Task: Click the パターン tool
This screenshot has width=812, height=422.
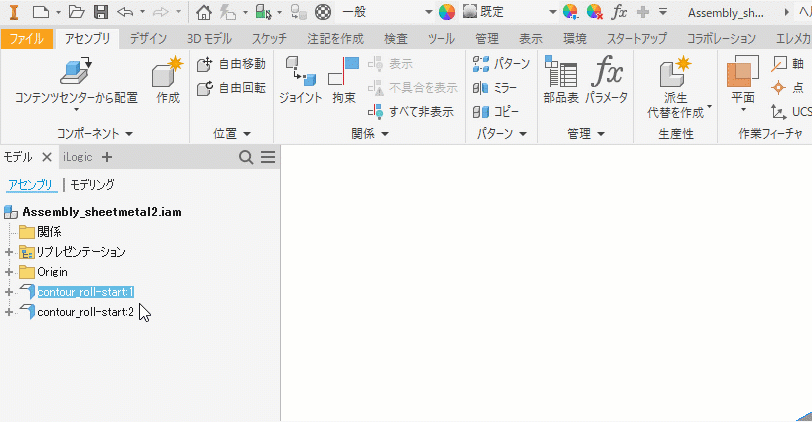Action: click(501, 64)
